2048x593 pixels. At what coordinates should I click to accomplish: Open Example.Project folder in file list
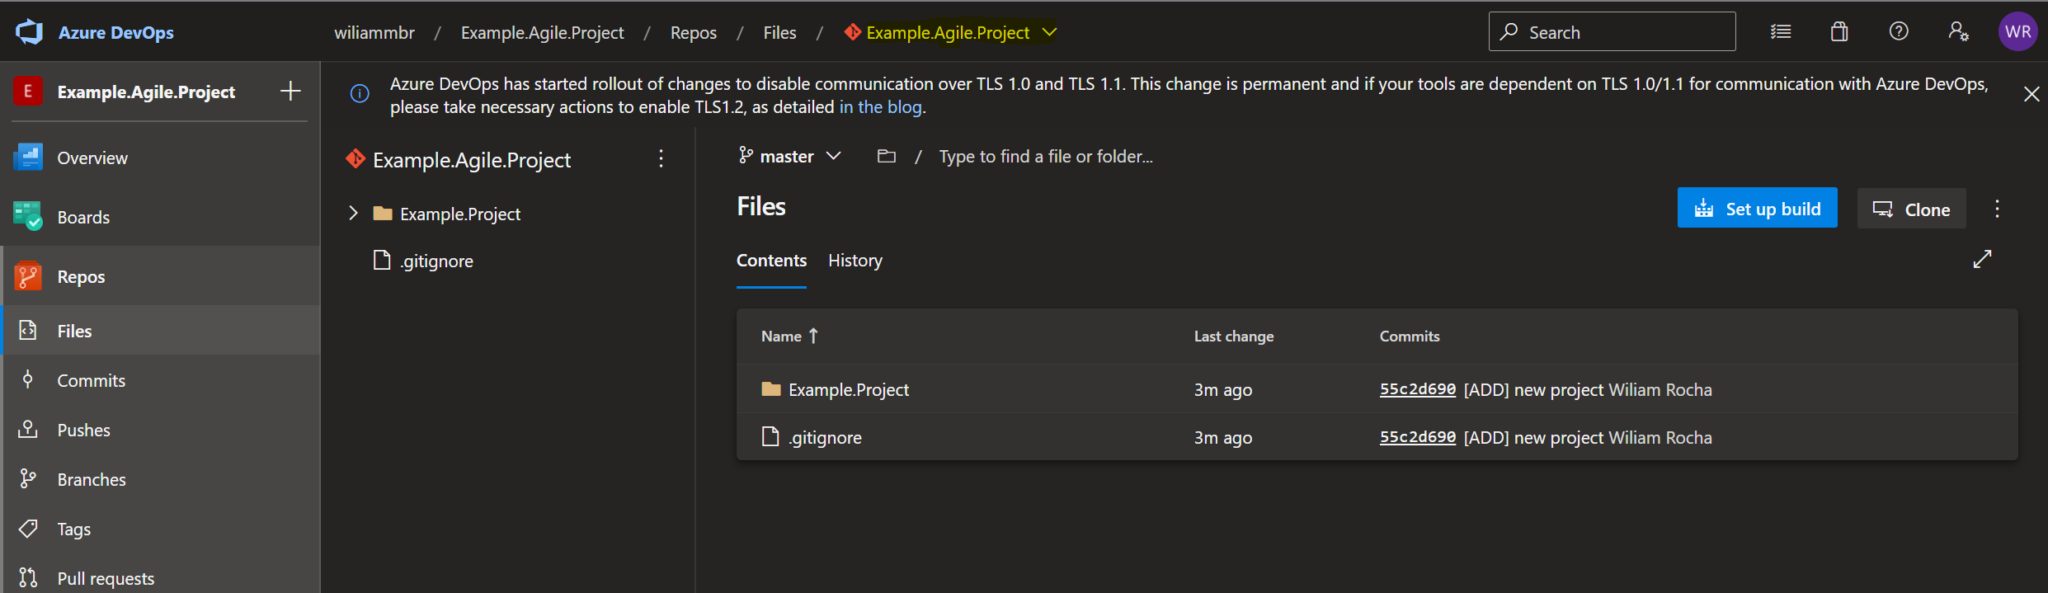pyautogui.click(x=848, y=389)
